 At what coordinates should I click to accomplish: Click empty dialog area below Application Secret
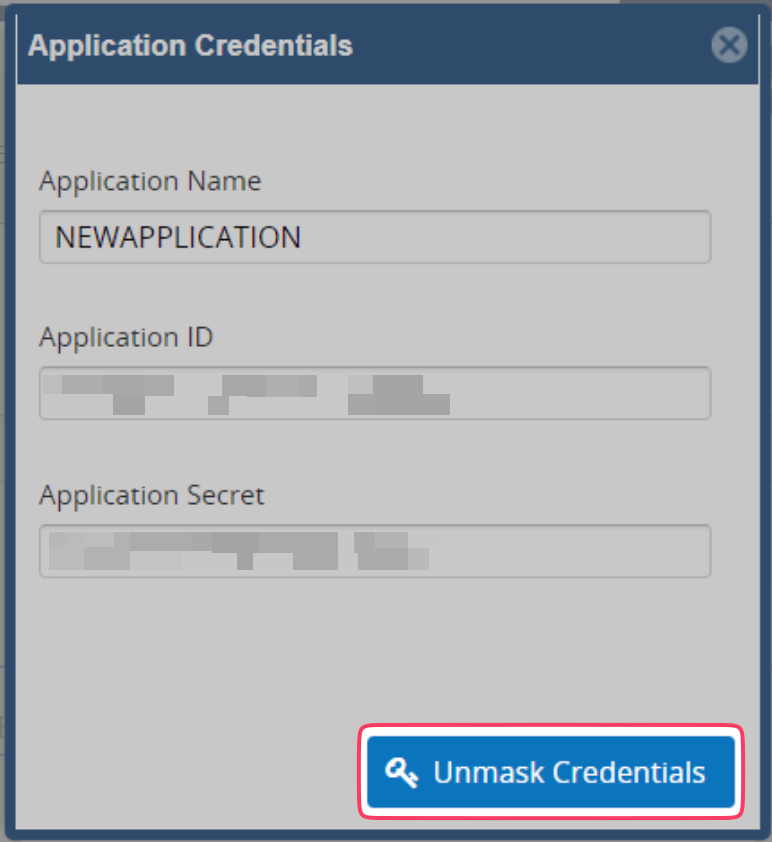(x=375, y=650)
